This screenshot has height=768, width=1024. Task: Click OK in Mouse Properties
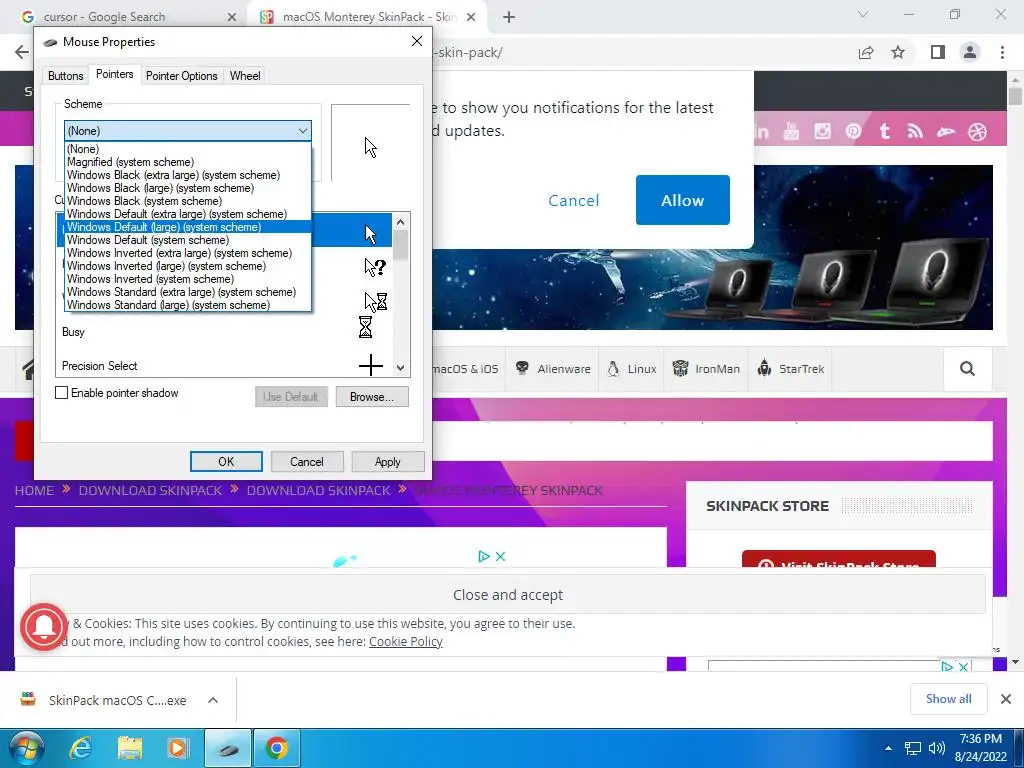[226, 462]
